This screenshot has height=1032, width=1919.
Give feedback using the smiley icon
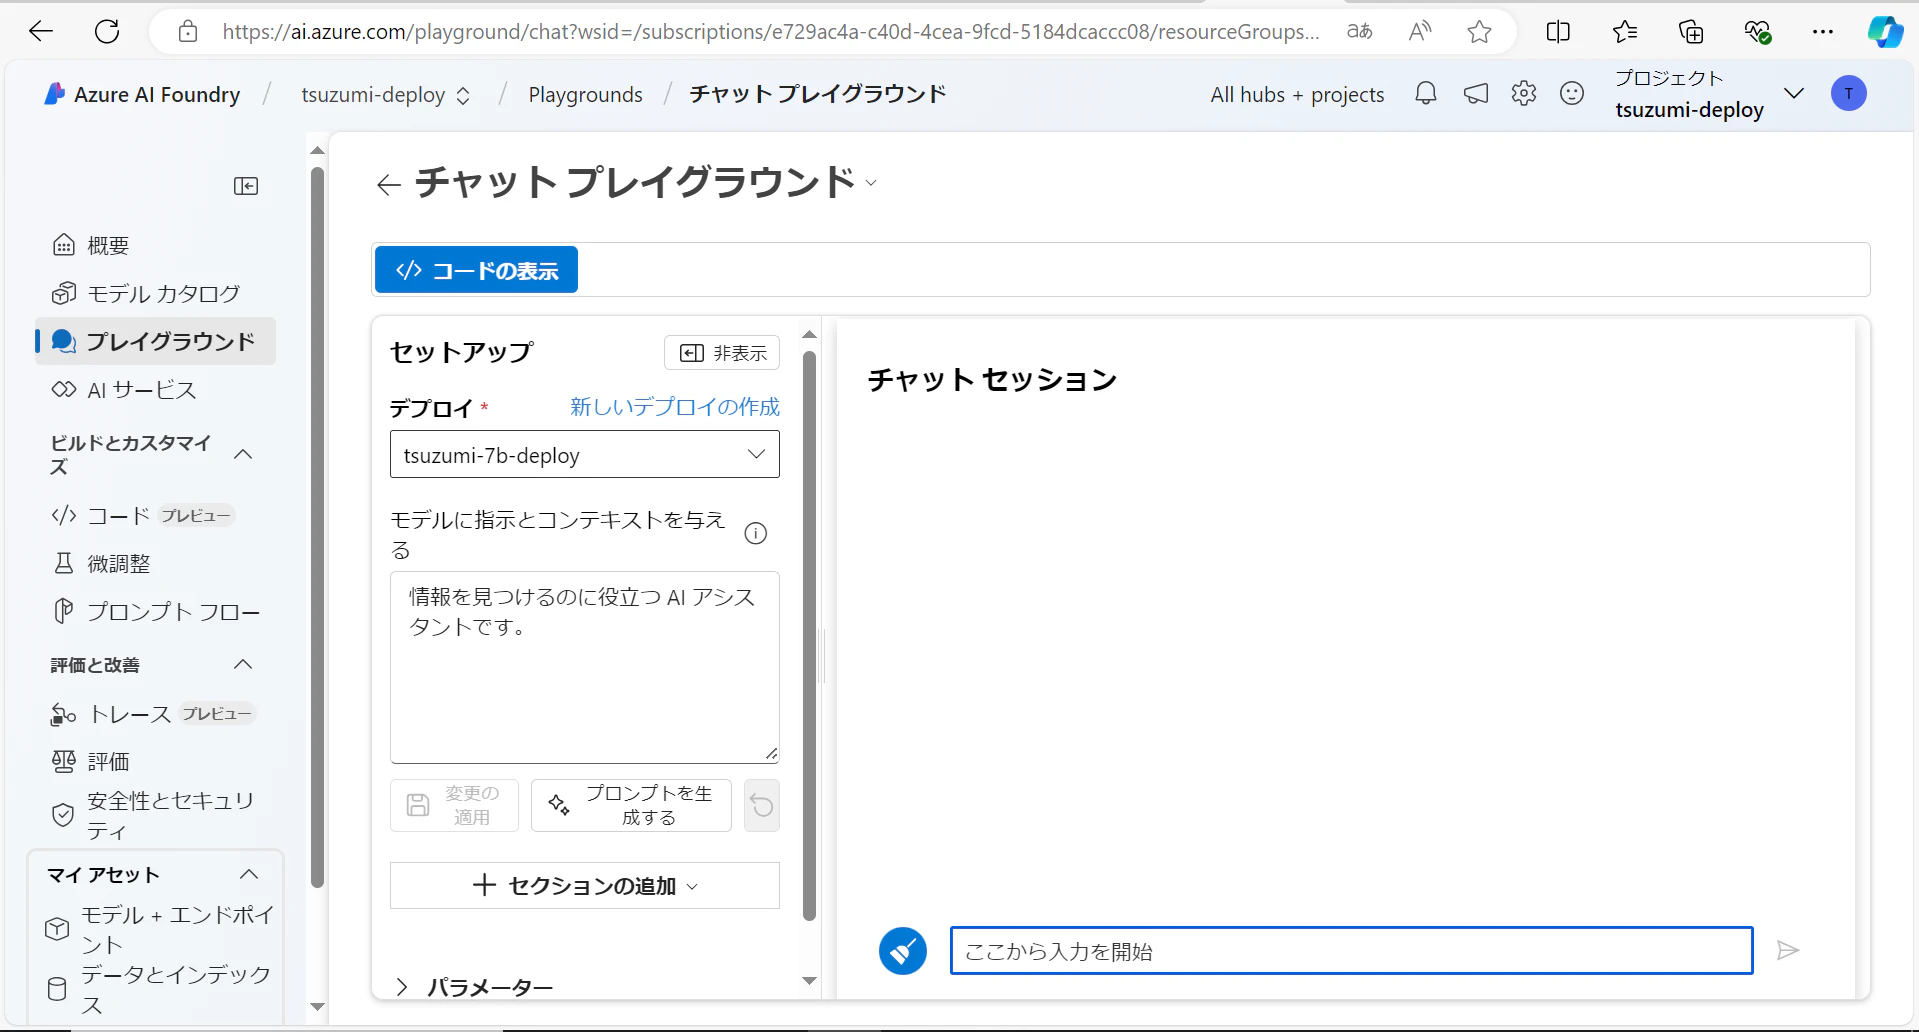(x=1571, y=93)
